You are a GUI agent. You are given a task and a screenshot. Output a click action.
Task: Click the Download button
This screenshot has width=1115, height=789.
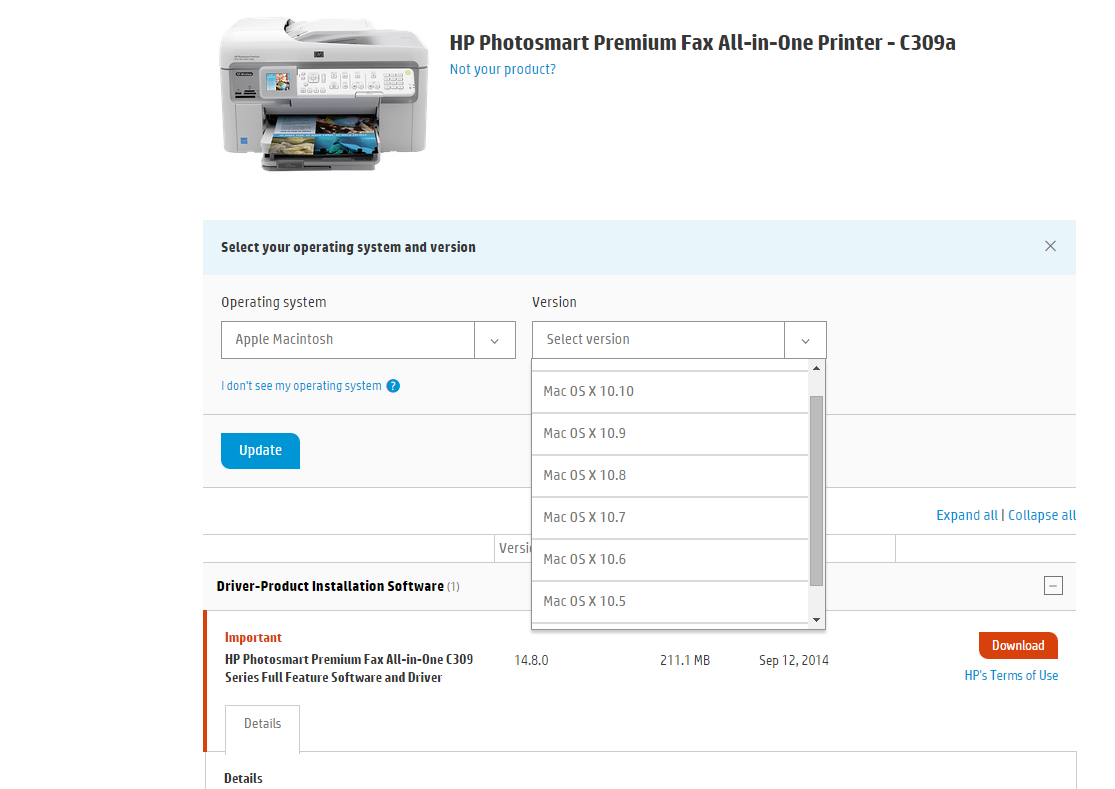(x=1018, y=645)
